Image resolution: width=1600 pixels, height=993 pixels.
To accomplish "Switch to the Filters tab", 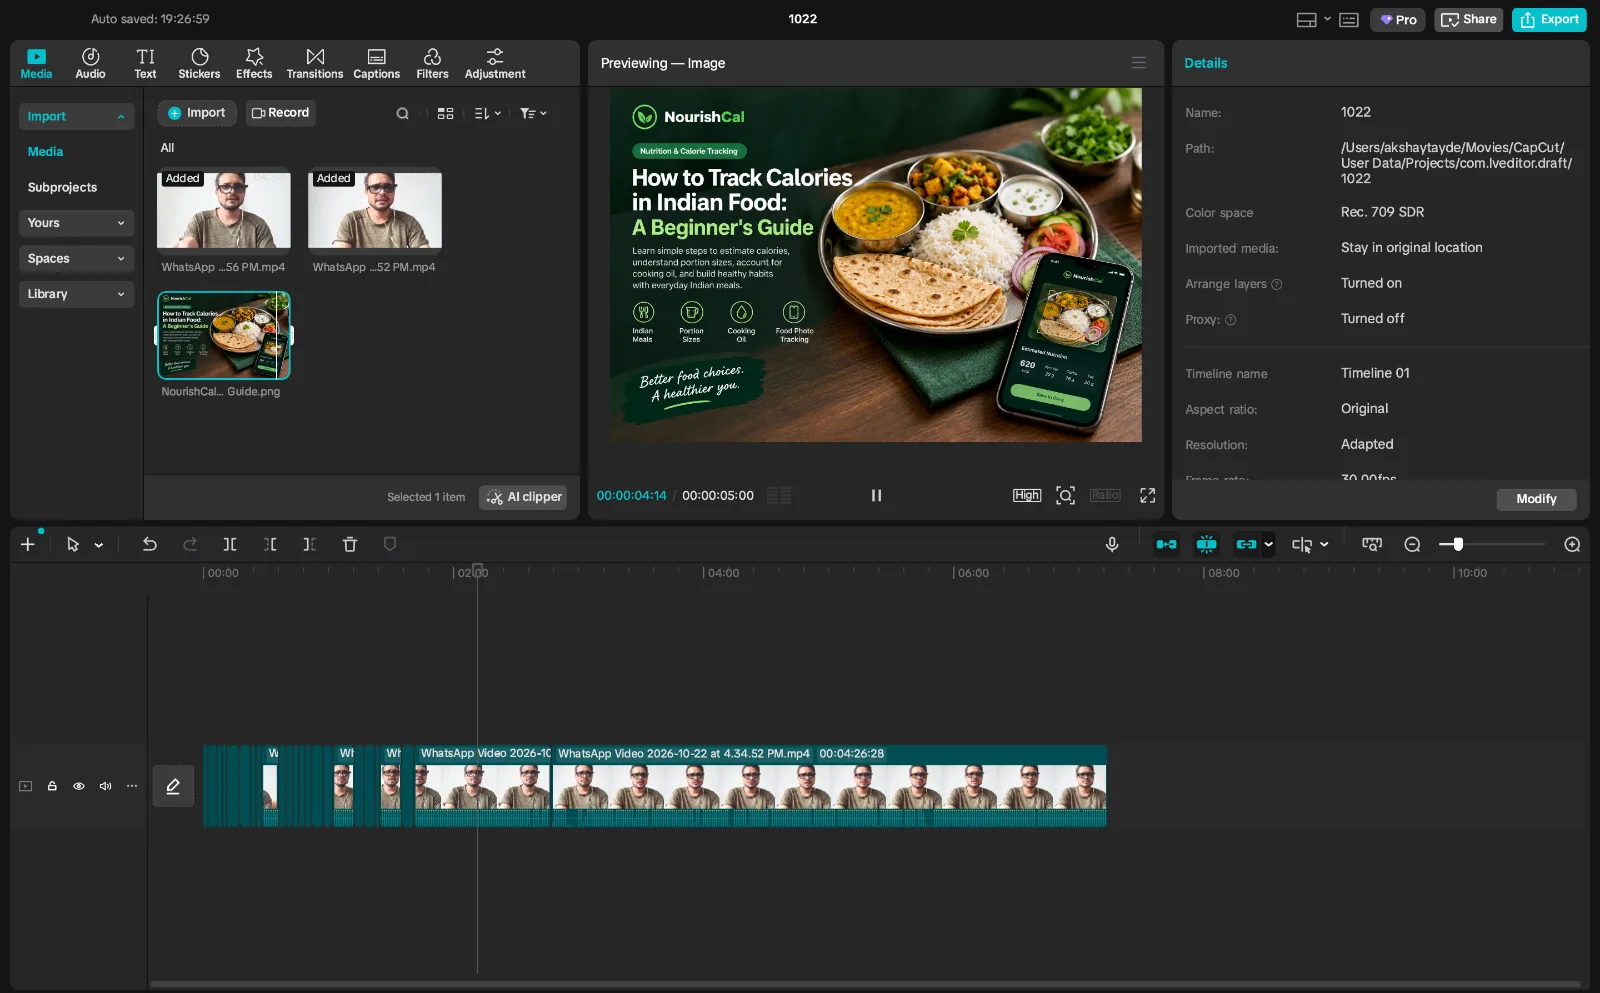I will pos(432,64).
